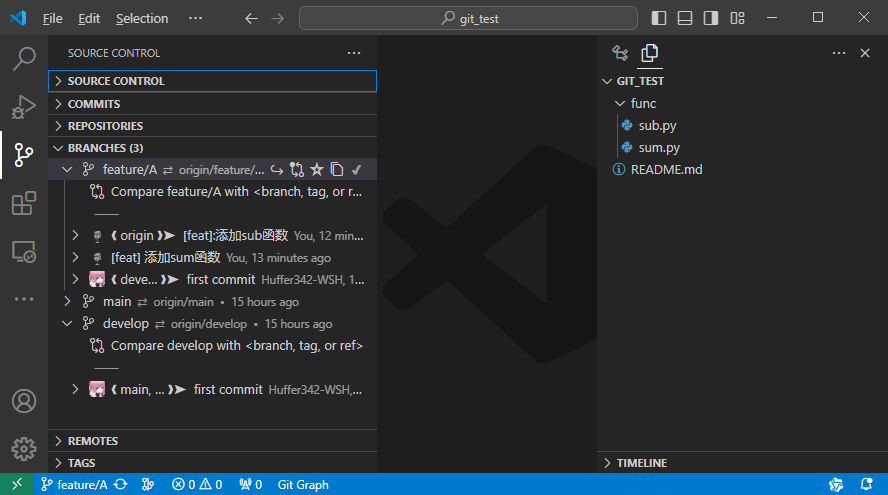Click the compare icon on feature/A row

297,170
